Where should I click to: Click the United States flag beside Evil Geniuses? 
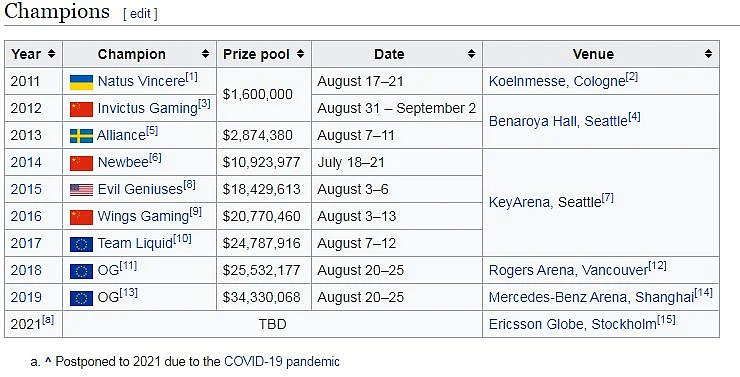[82, 190]
